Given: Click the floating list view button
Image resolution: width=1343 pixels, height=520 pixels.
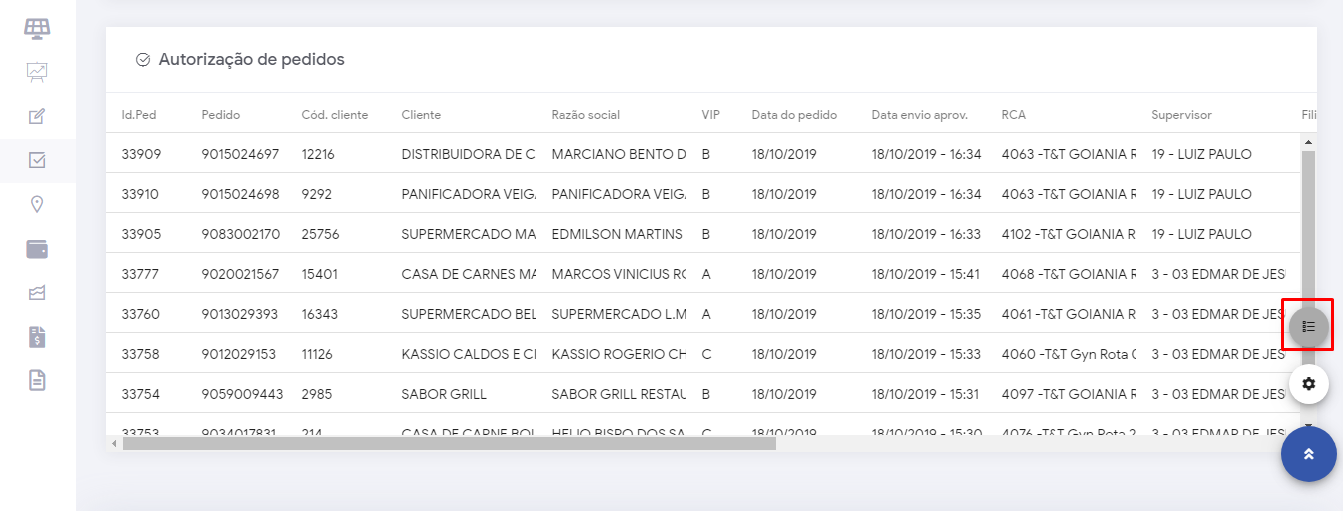Looking at the screenshot, I should [x=1308, y=326].
